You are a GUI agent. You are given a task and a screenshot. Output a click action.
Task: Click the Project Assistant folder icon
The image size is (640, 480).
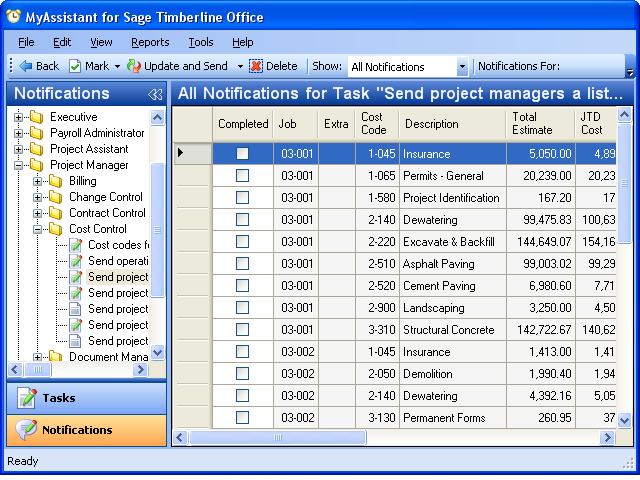(37, 149)
